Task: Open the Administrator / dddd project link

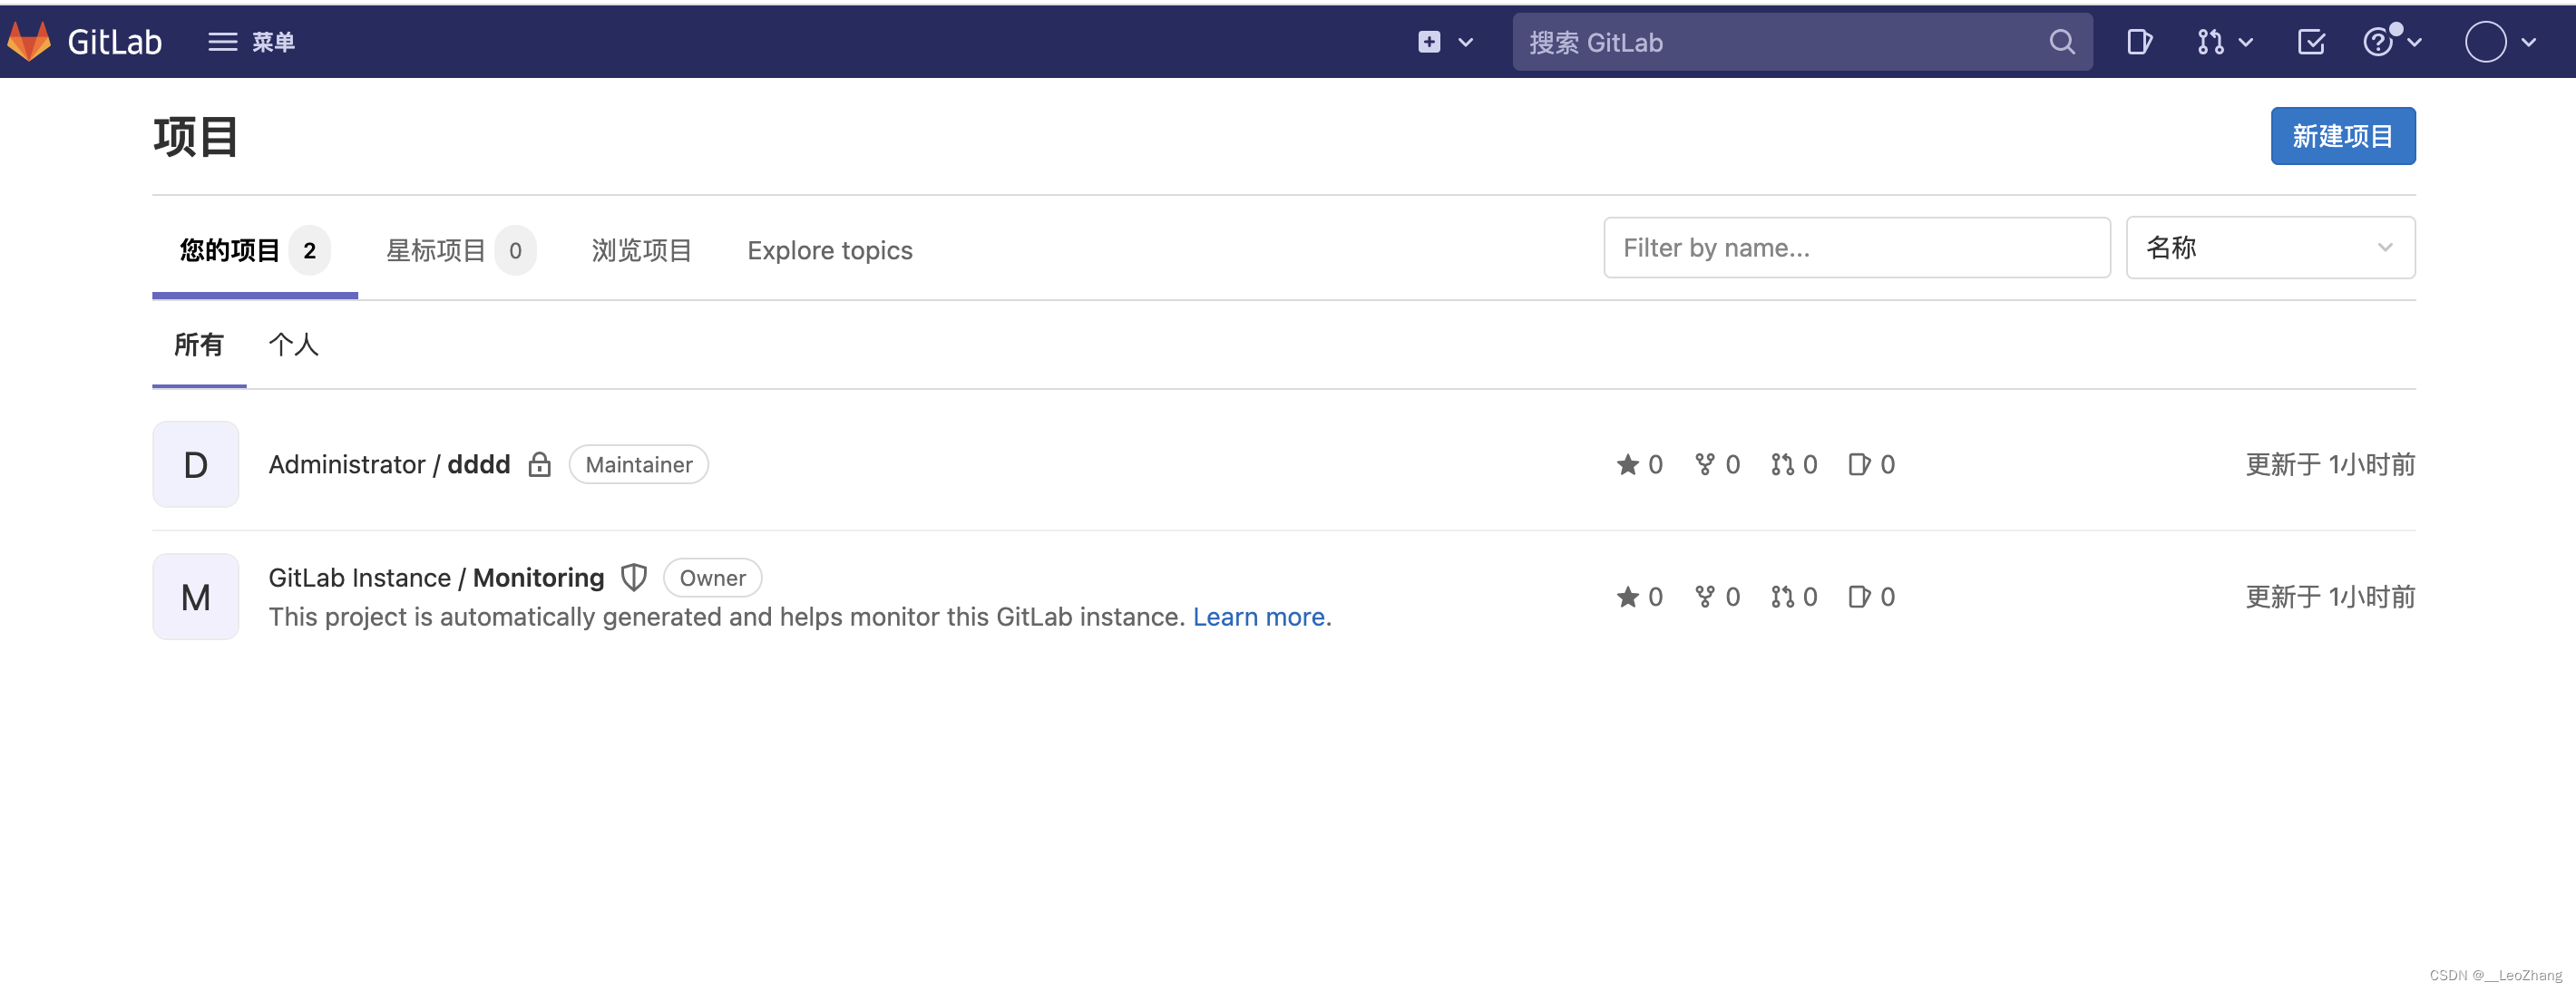Action: 389,464
